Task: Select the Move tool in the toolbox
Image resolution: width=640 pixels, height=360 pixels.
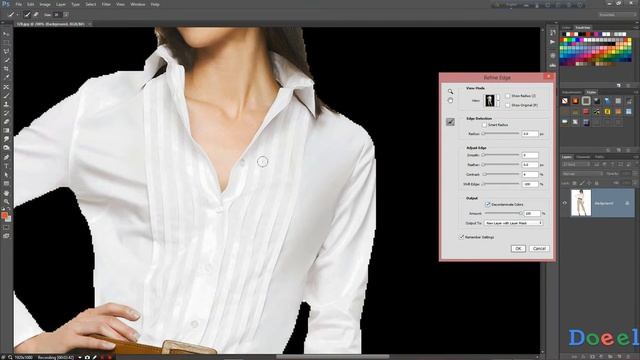Action: pos(6,34)
